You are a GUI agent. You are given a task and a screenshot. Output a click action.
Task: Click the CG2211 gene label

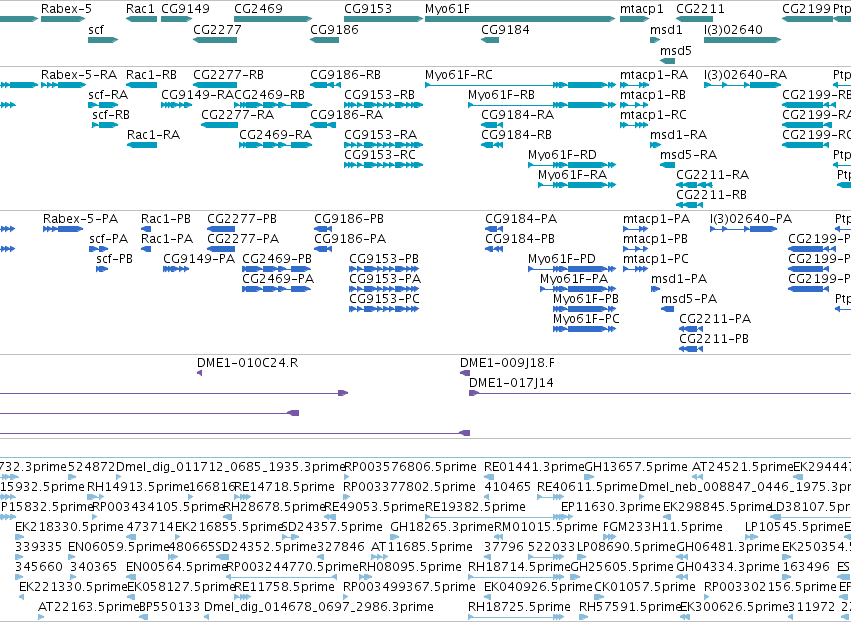[x=700, y=9]
